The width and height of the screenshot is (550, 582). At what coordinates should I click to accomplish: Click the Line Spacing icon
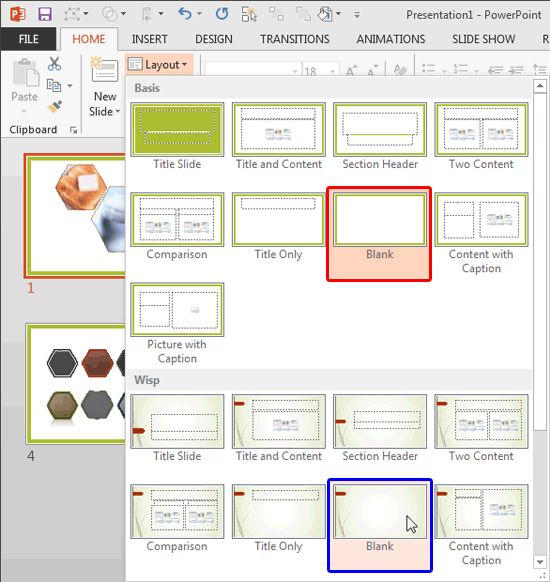click(539, 69)
